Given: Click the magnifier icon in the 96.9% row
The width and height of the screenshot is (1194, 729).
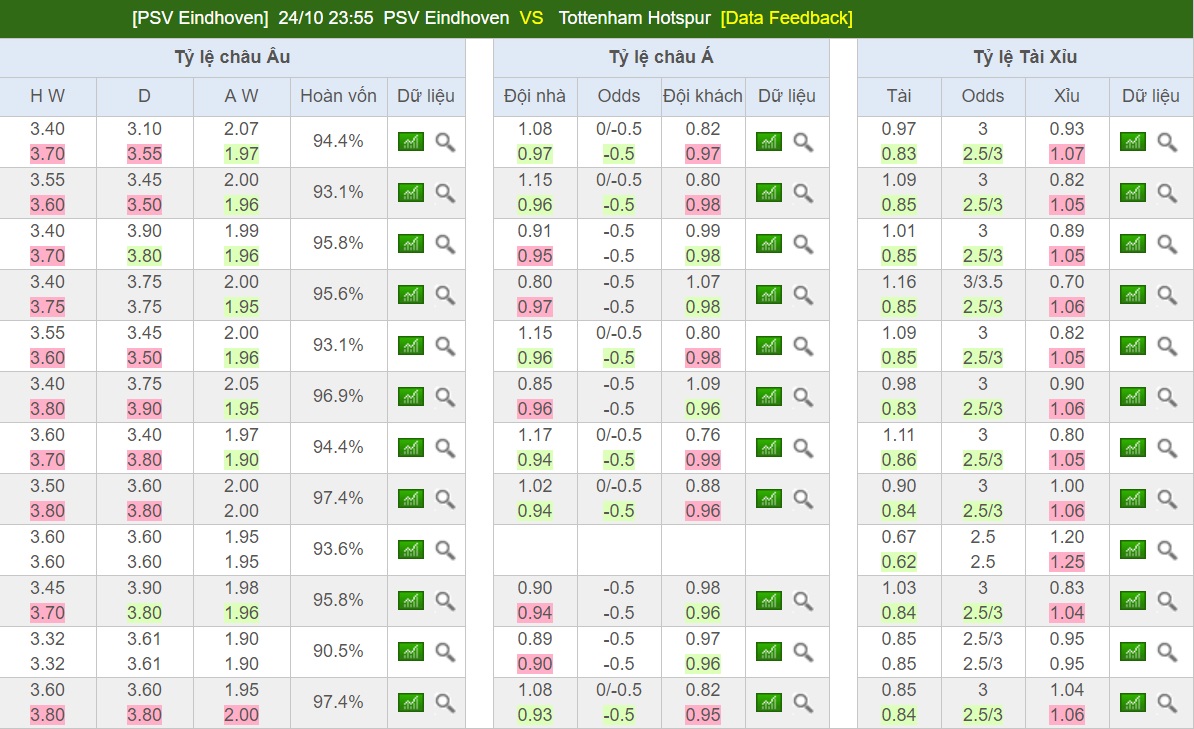Looking at the screenshot, I should click(445, 397).
